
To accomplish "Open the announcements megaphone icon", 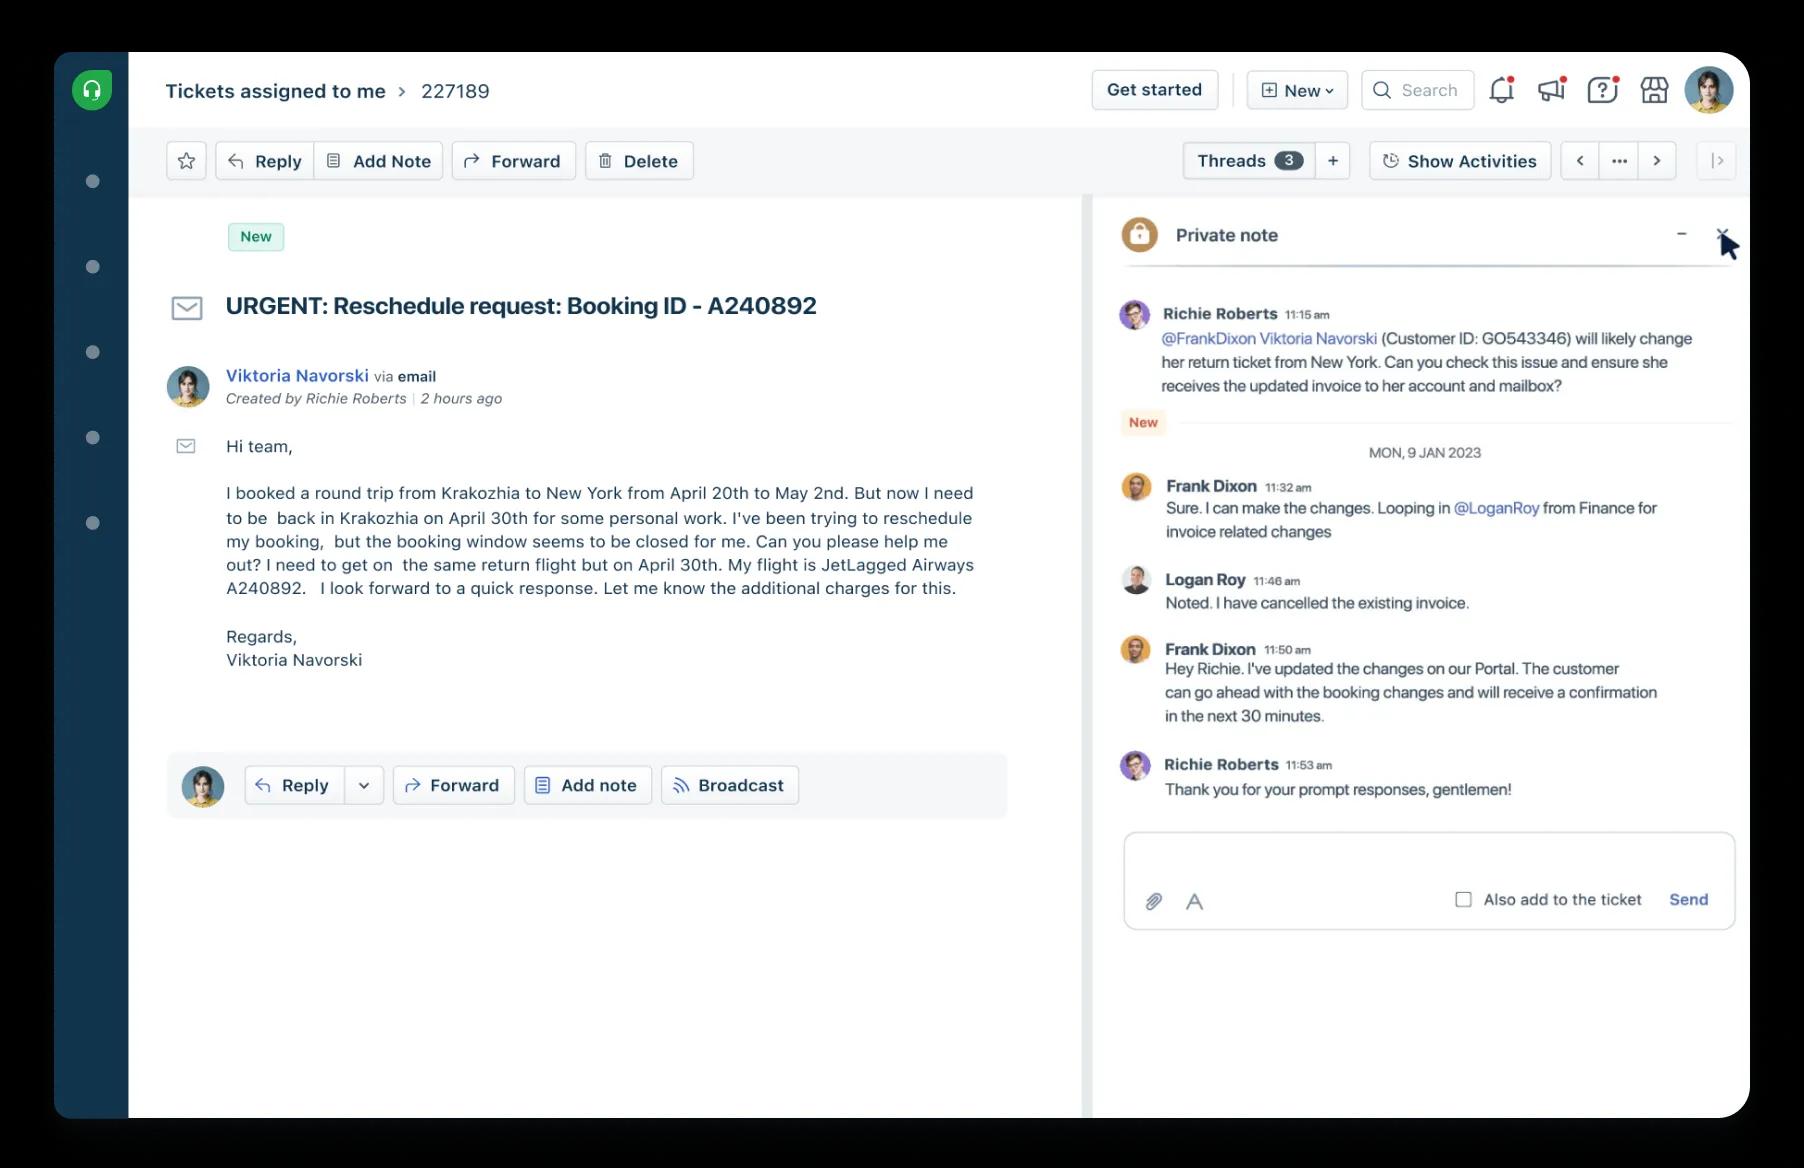I will [1551, 91].
